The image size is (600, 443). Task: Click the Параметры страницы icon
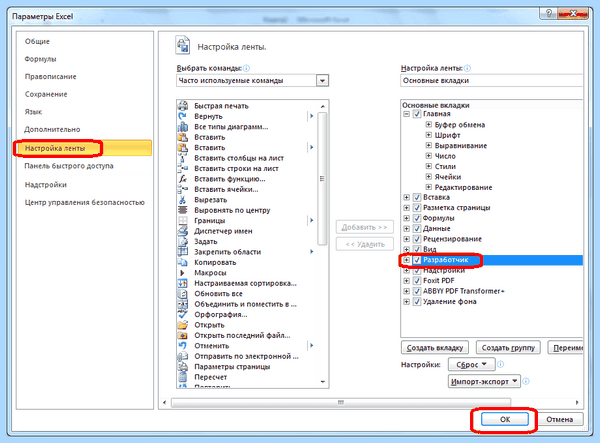[183, 366]
